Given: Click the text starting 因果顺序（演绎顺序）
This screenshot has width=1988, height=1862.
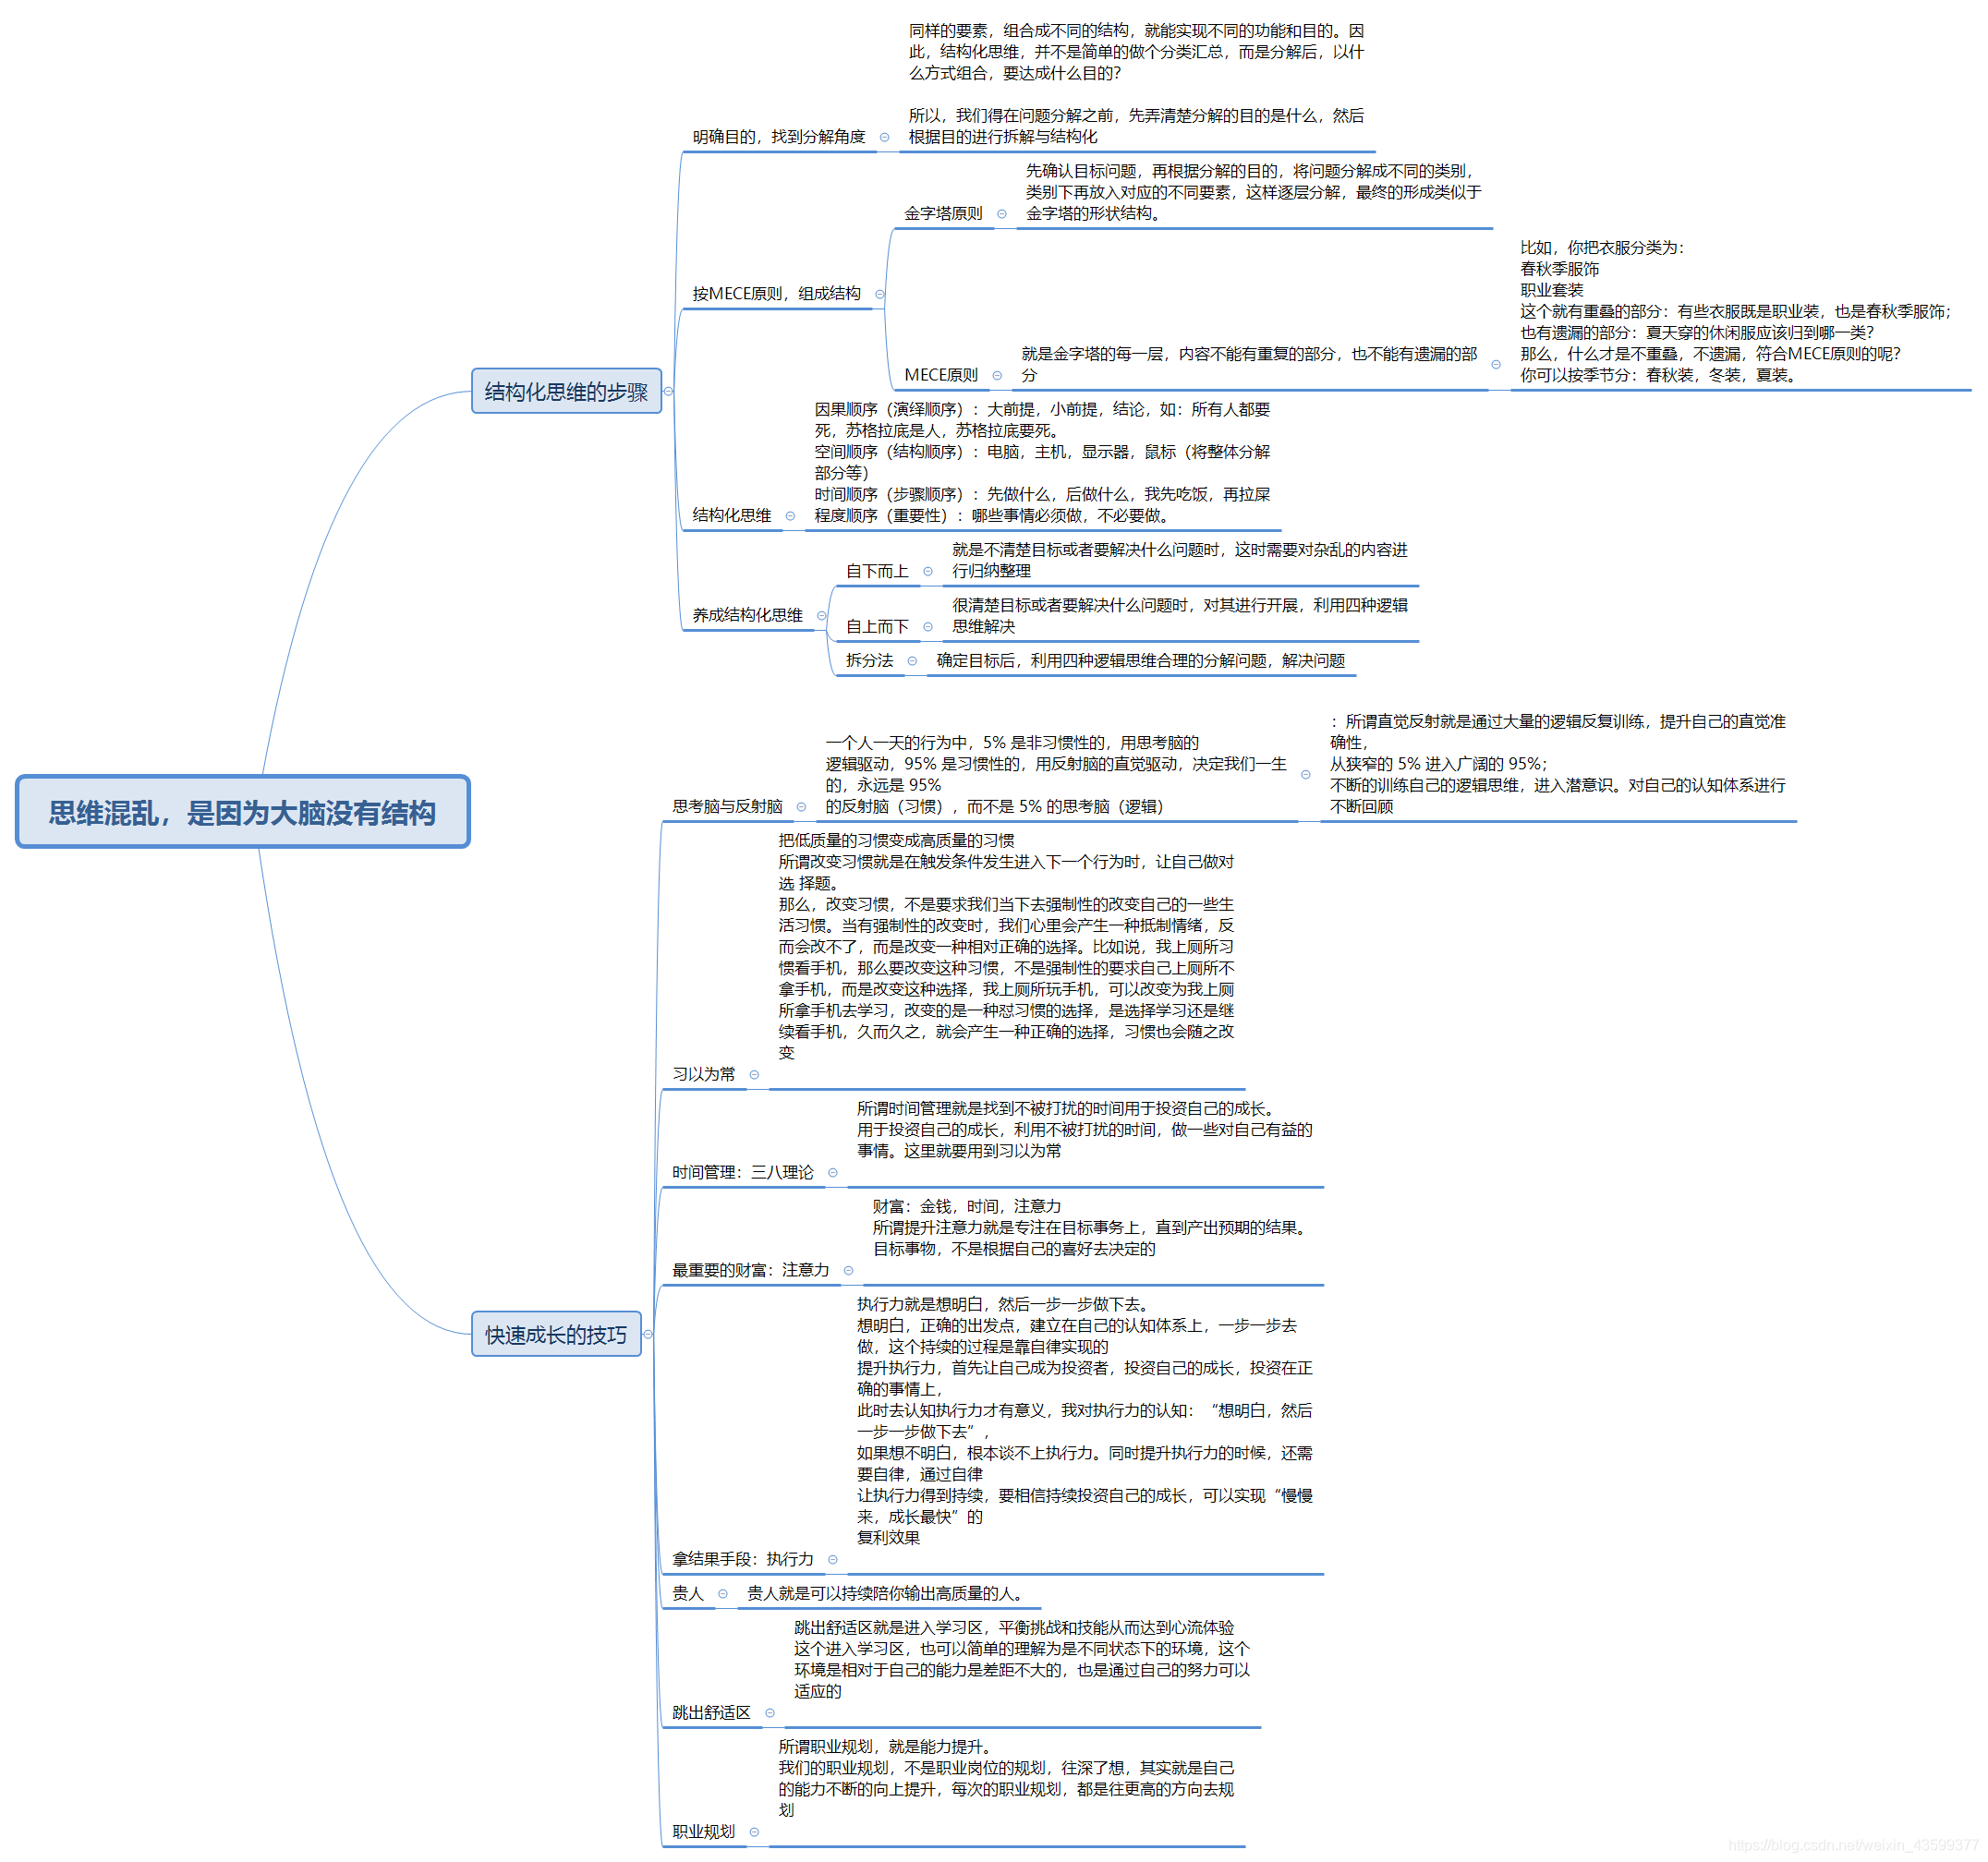Looking at the screenshot, I should pos(1042,463).
